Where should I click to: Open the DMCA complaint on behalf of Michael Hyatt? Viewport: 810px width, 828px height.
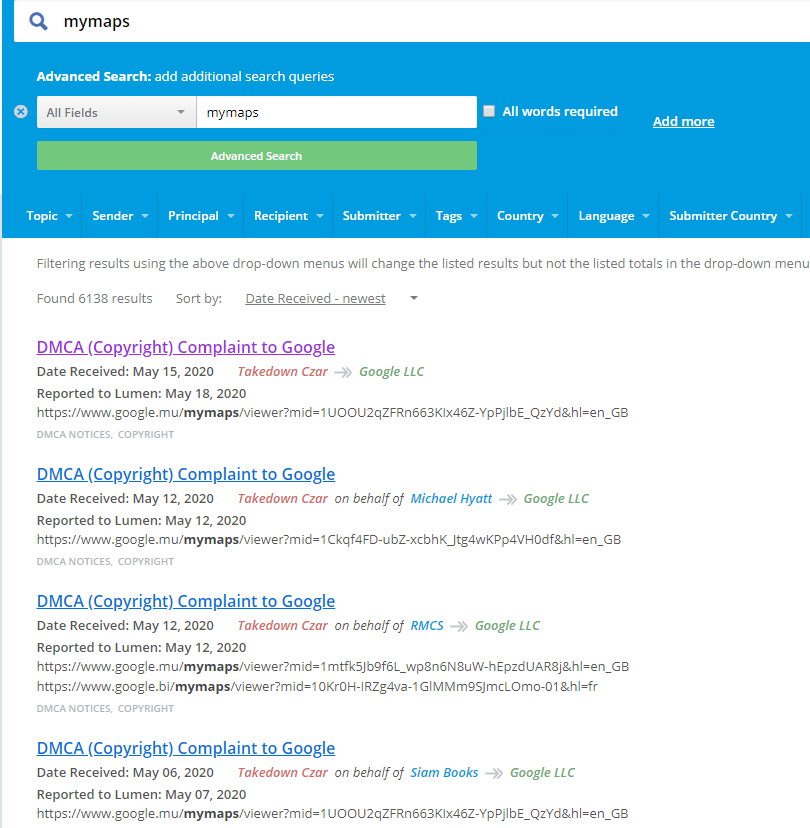coord(186,474)
